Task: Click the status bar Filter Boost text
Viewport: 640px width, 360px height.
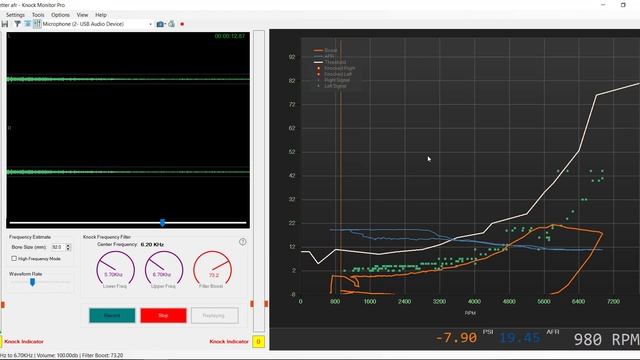Action: tap(102, 356)
